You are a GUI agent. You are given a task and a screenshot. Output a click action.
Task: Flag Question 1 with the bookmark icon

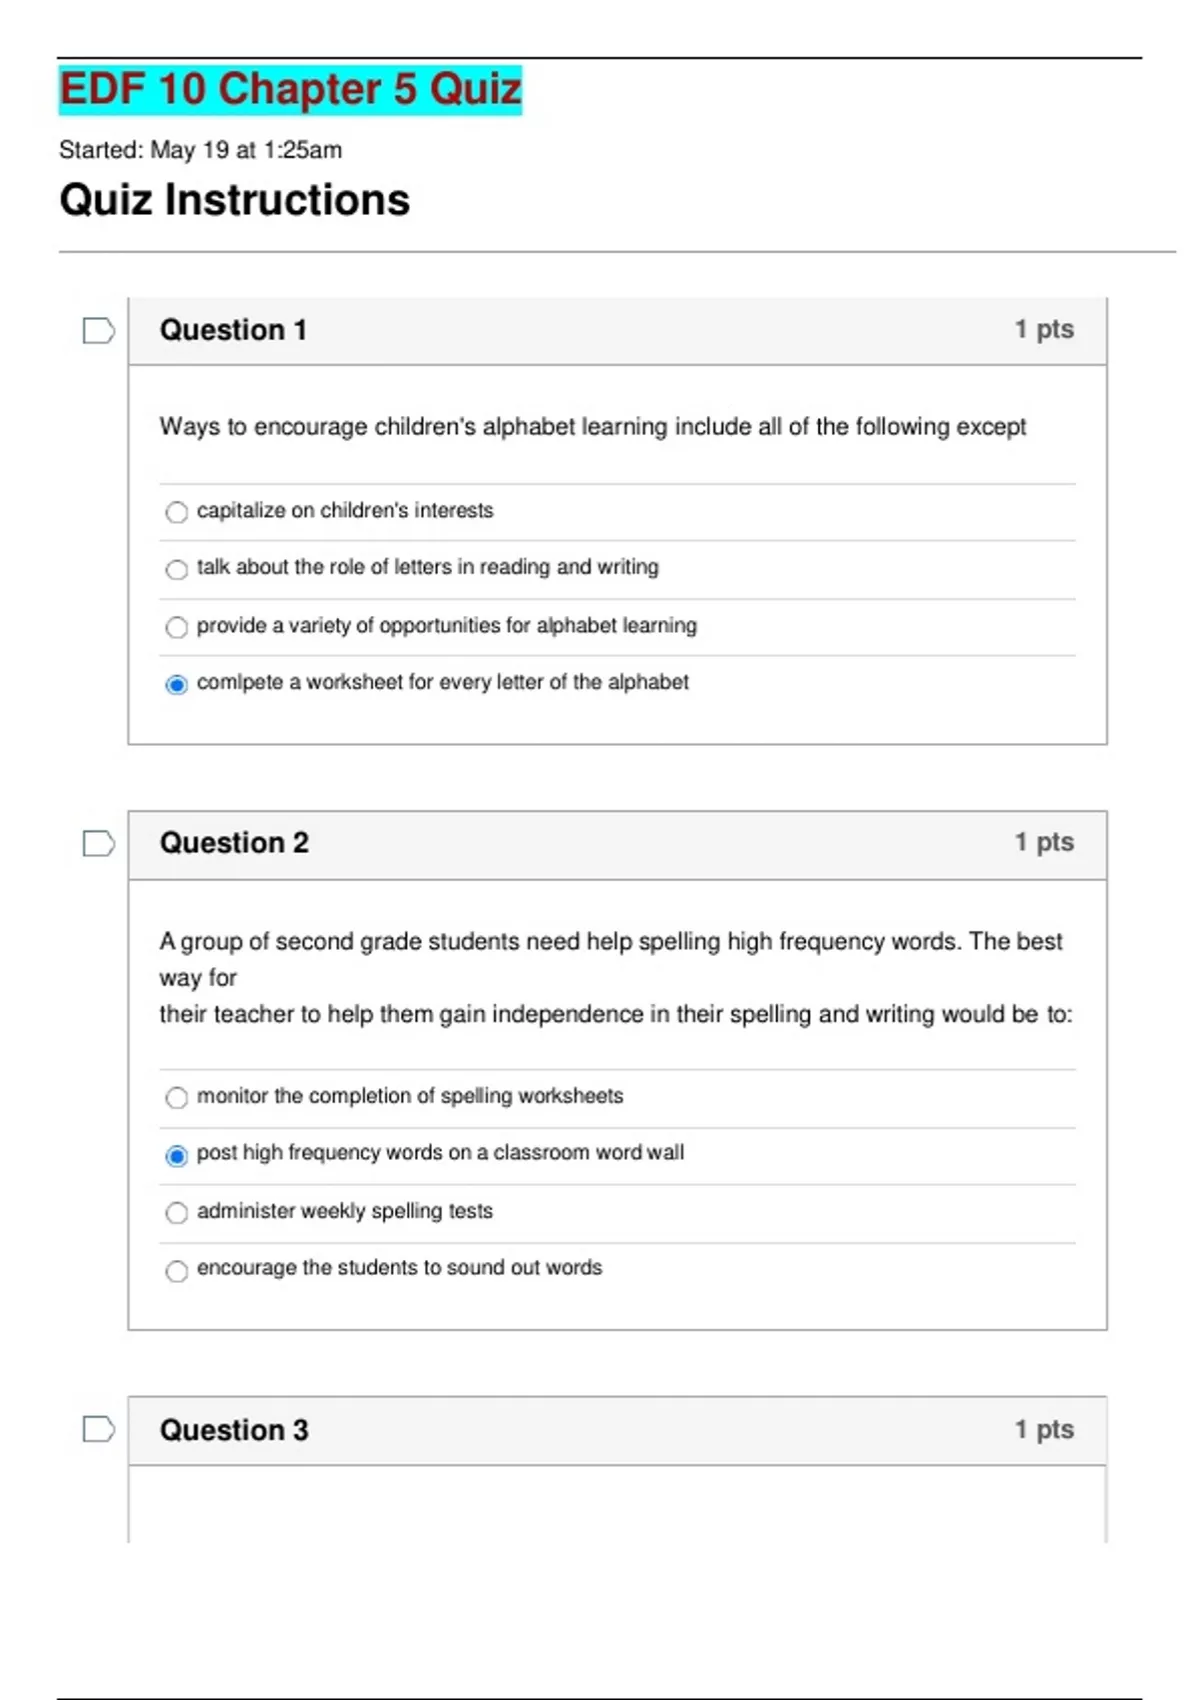point(98,331)
